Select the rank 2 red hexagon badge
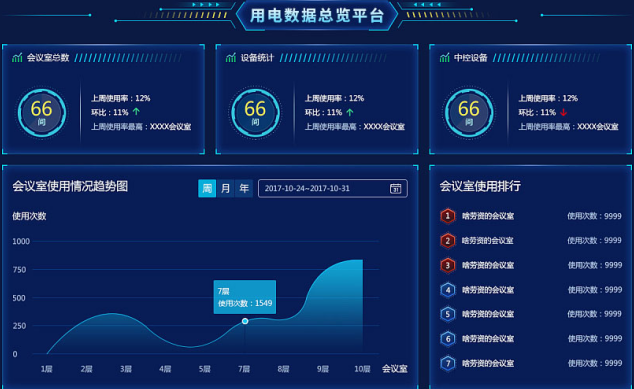 pyautogui.click(x=448, y=241)
